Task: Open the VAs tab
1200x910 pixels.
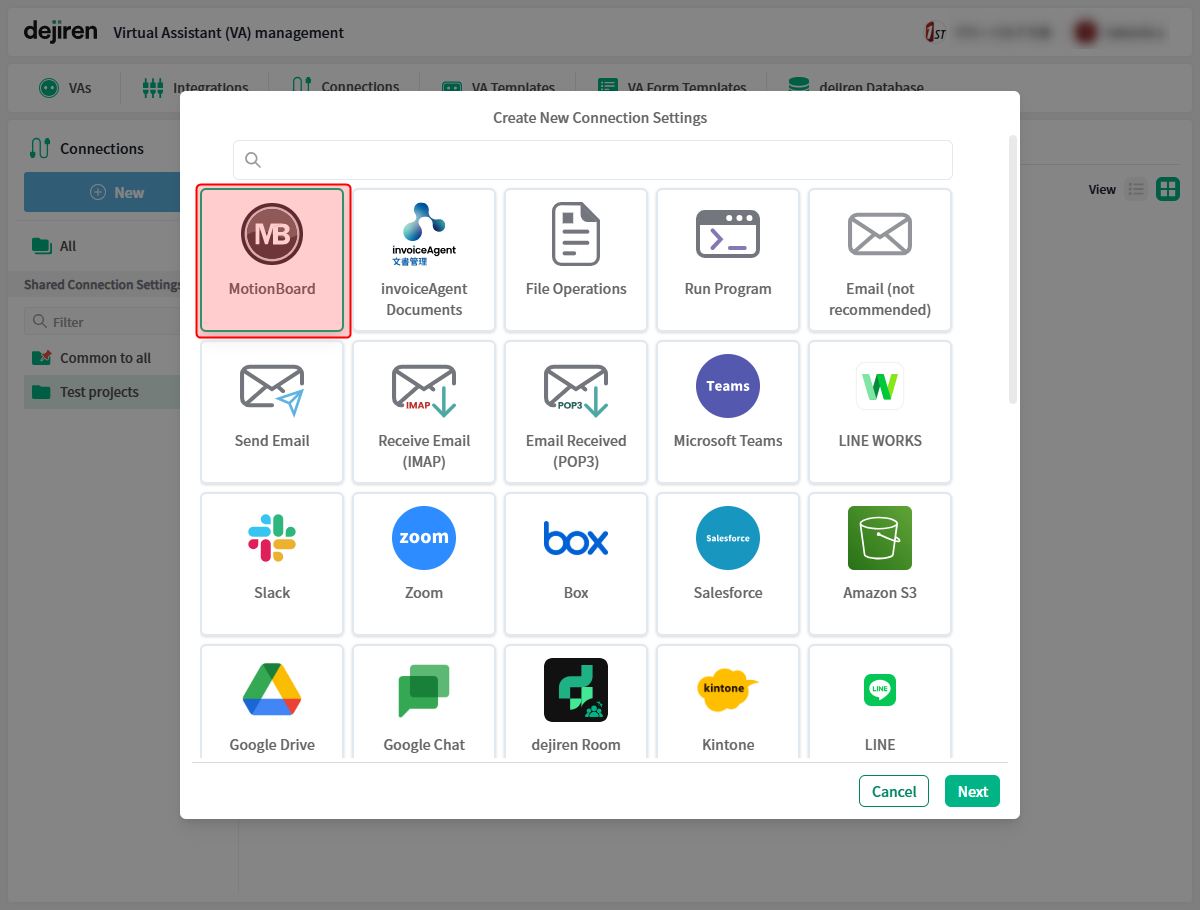Action: (x=65, y=88)
